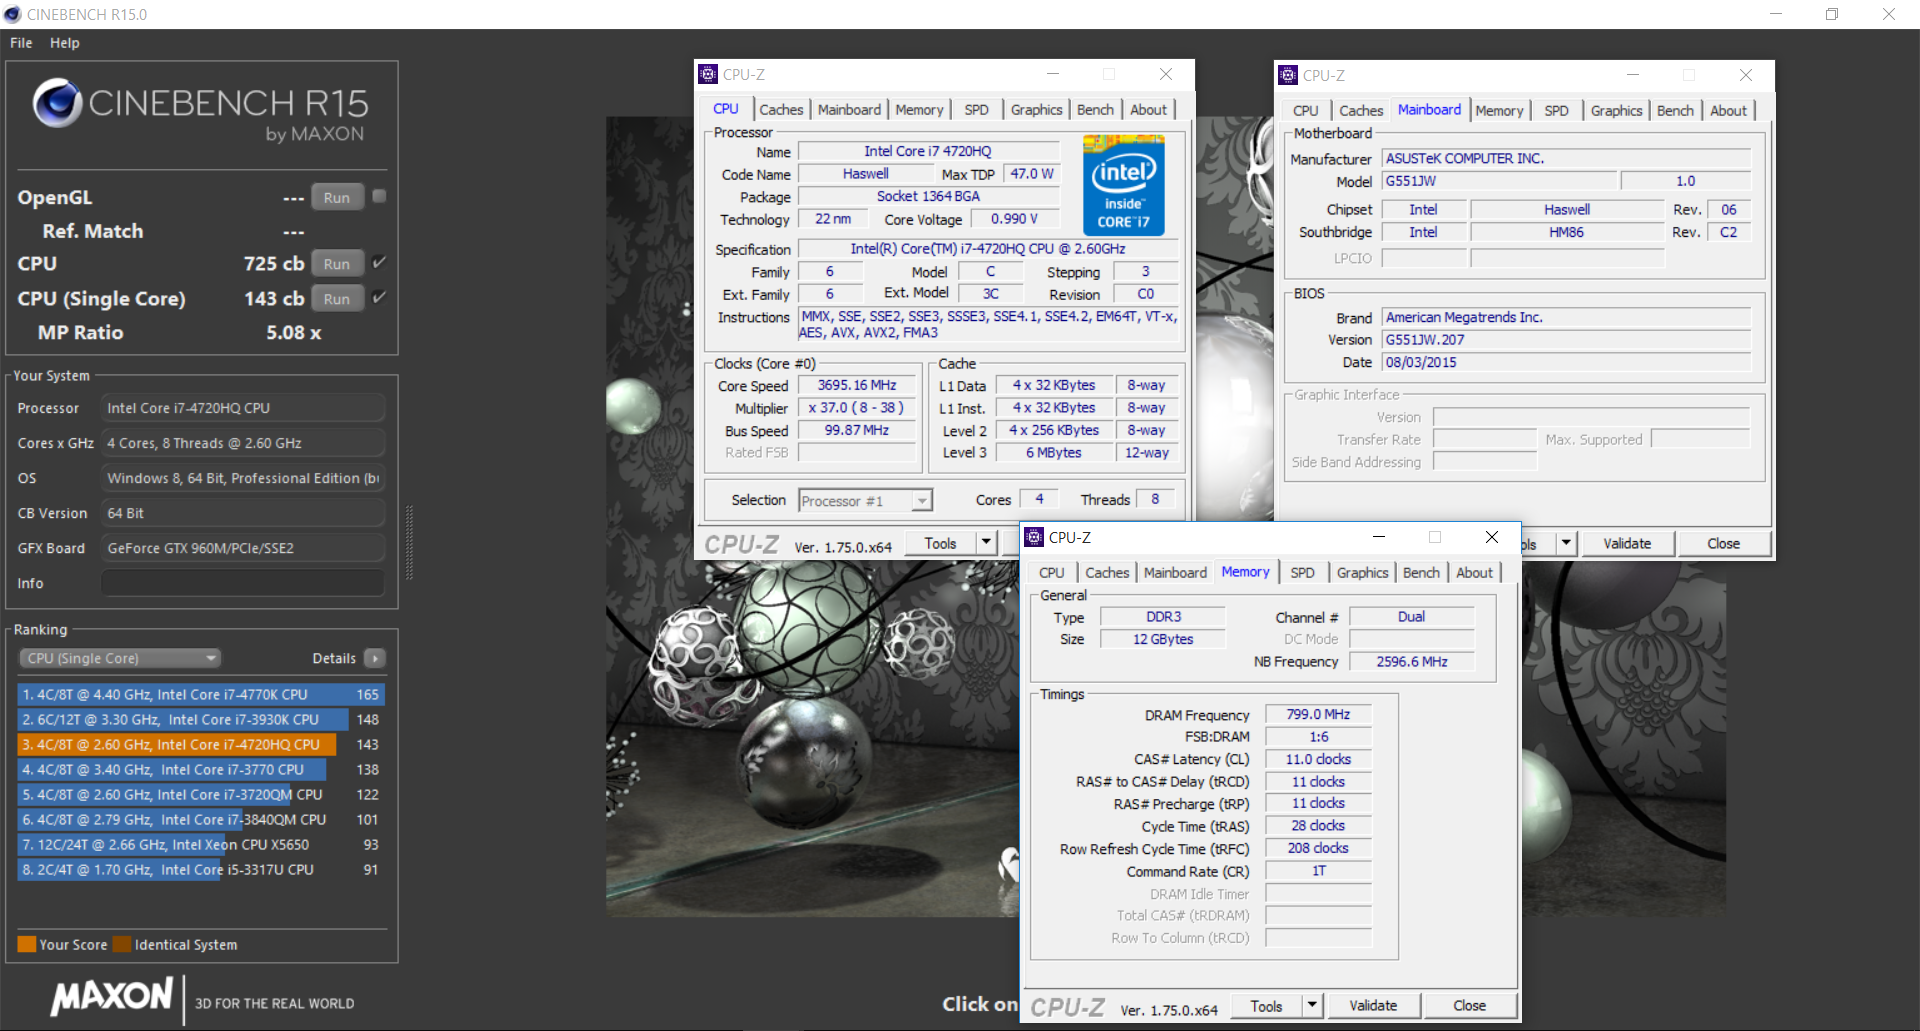Screen dimensions: 1920x1031
Task: Toggle the OpenGL test checkbox
Action: 379,196
